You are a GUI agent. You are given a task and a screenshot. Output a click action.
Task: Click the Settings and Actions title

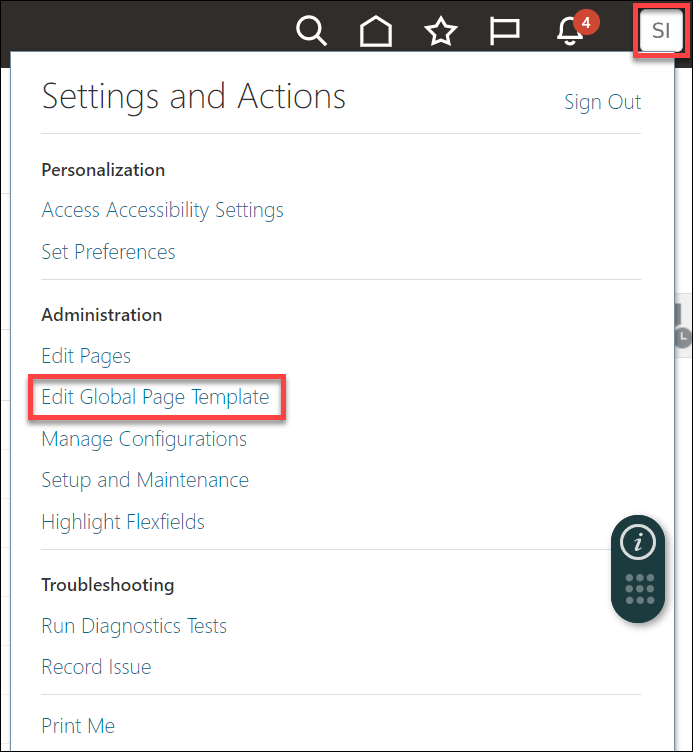(x=194, y=96)
